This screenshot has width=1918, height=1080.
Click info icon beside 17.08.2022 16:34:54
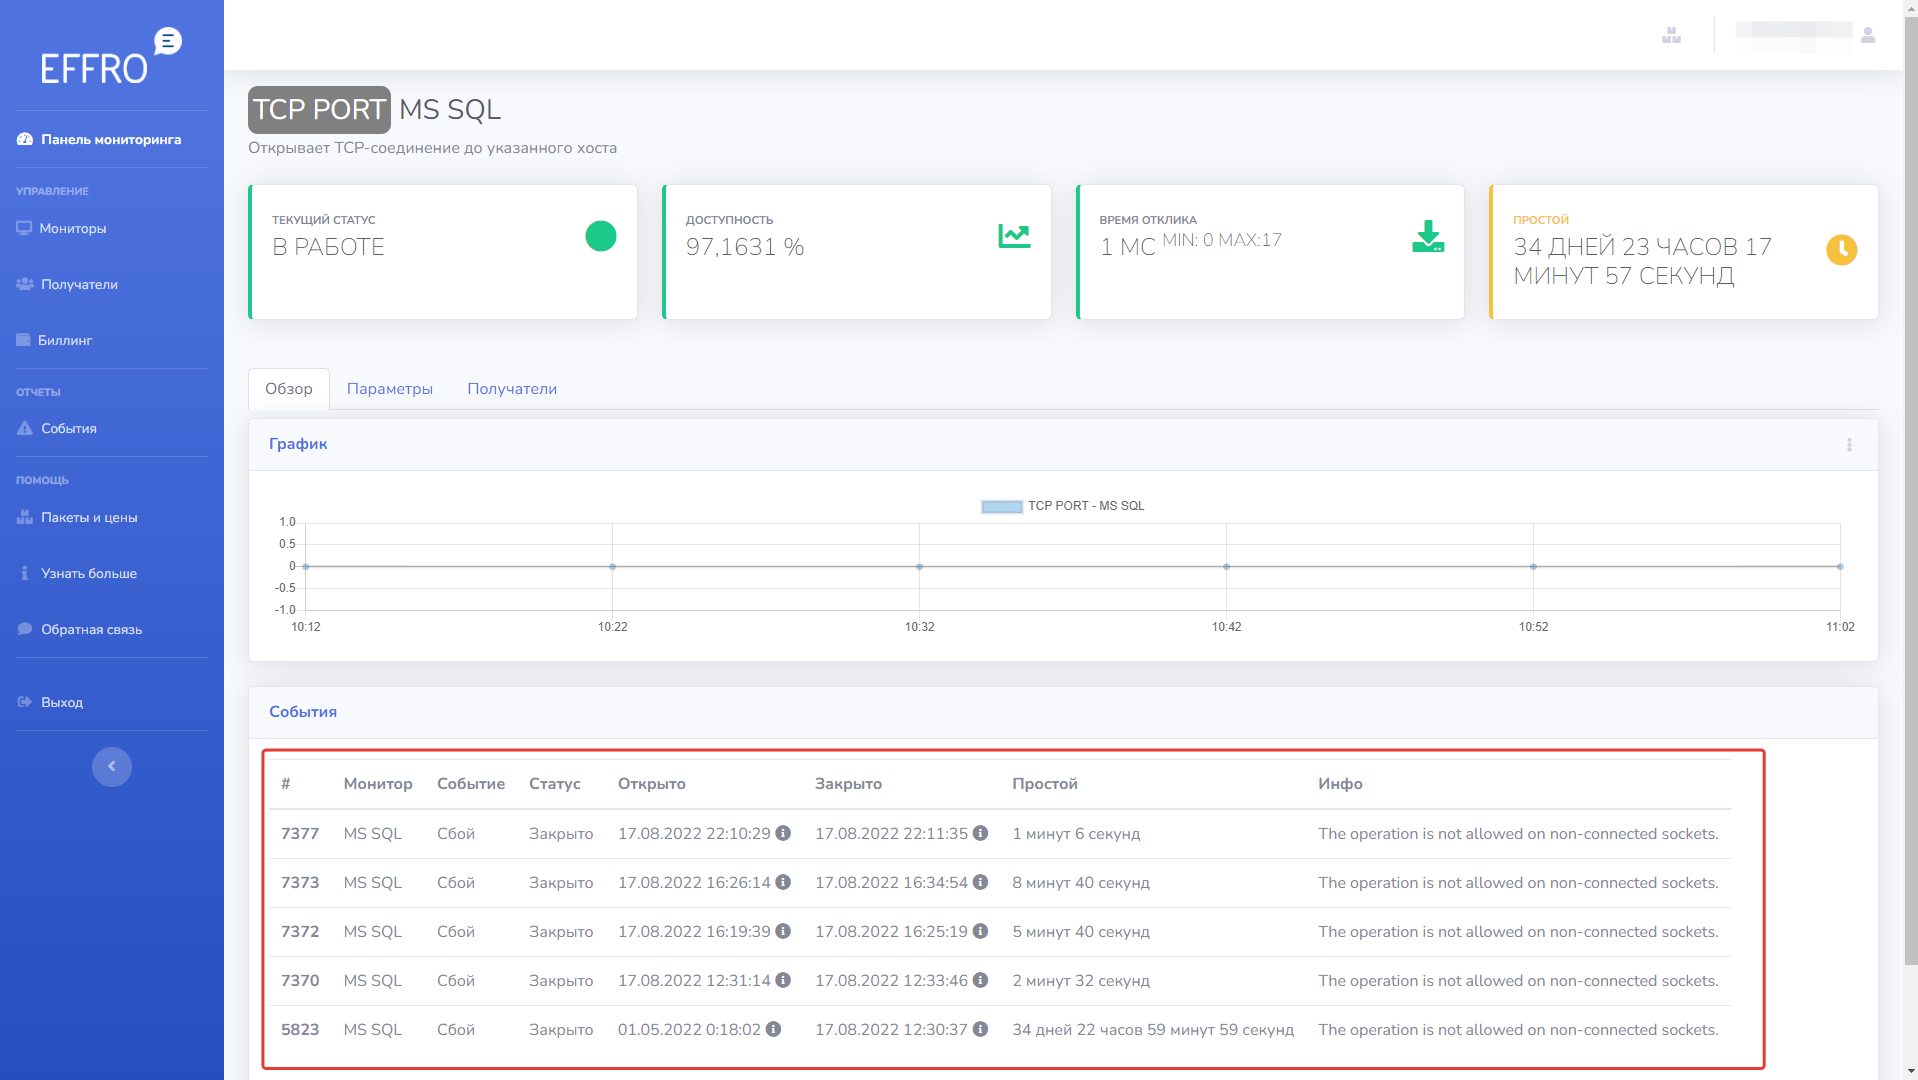[980, 882]
